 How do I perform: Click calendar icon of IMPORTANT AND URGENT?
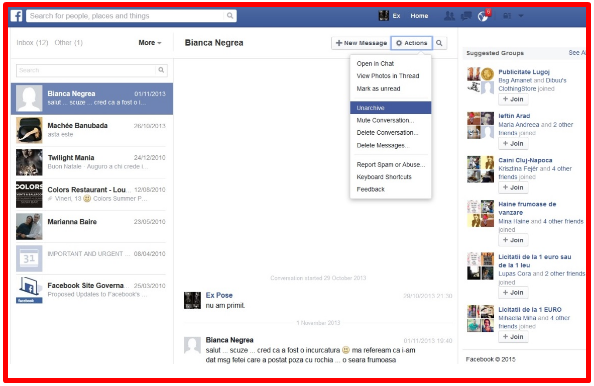pos(29,258)
